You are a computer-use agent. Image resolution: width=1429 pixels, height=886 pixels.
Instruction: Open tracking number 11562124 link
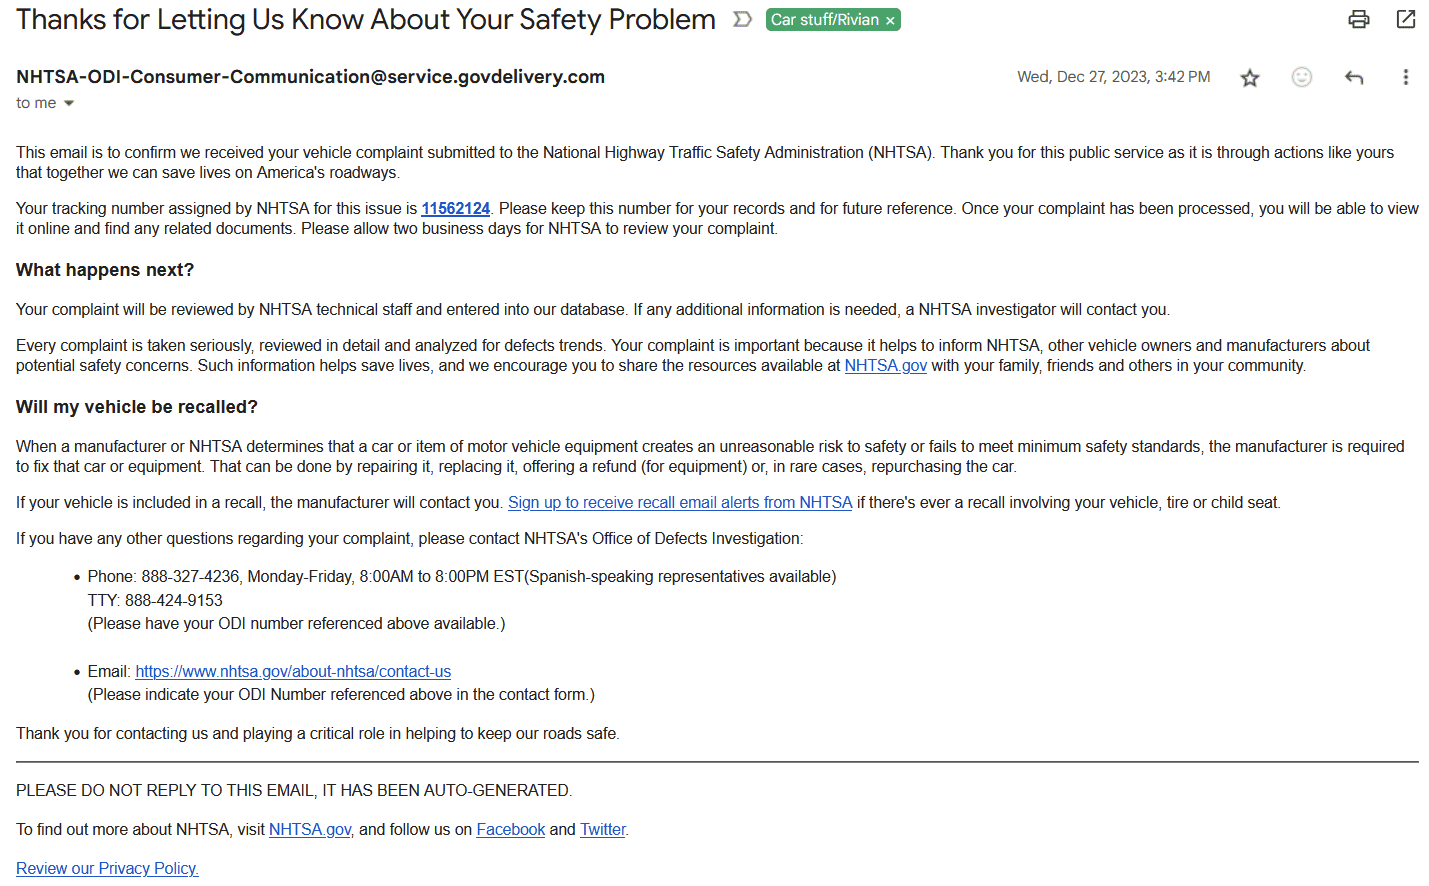455,209
